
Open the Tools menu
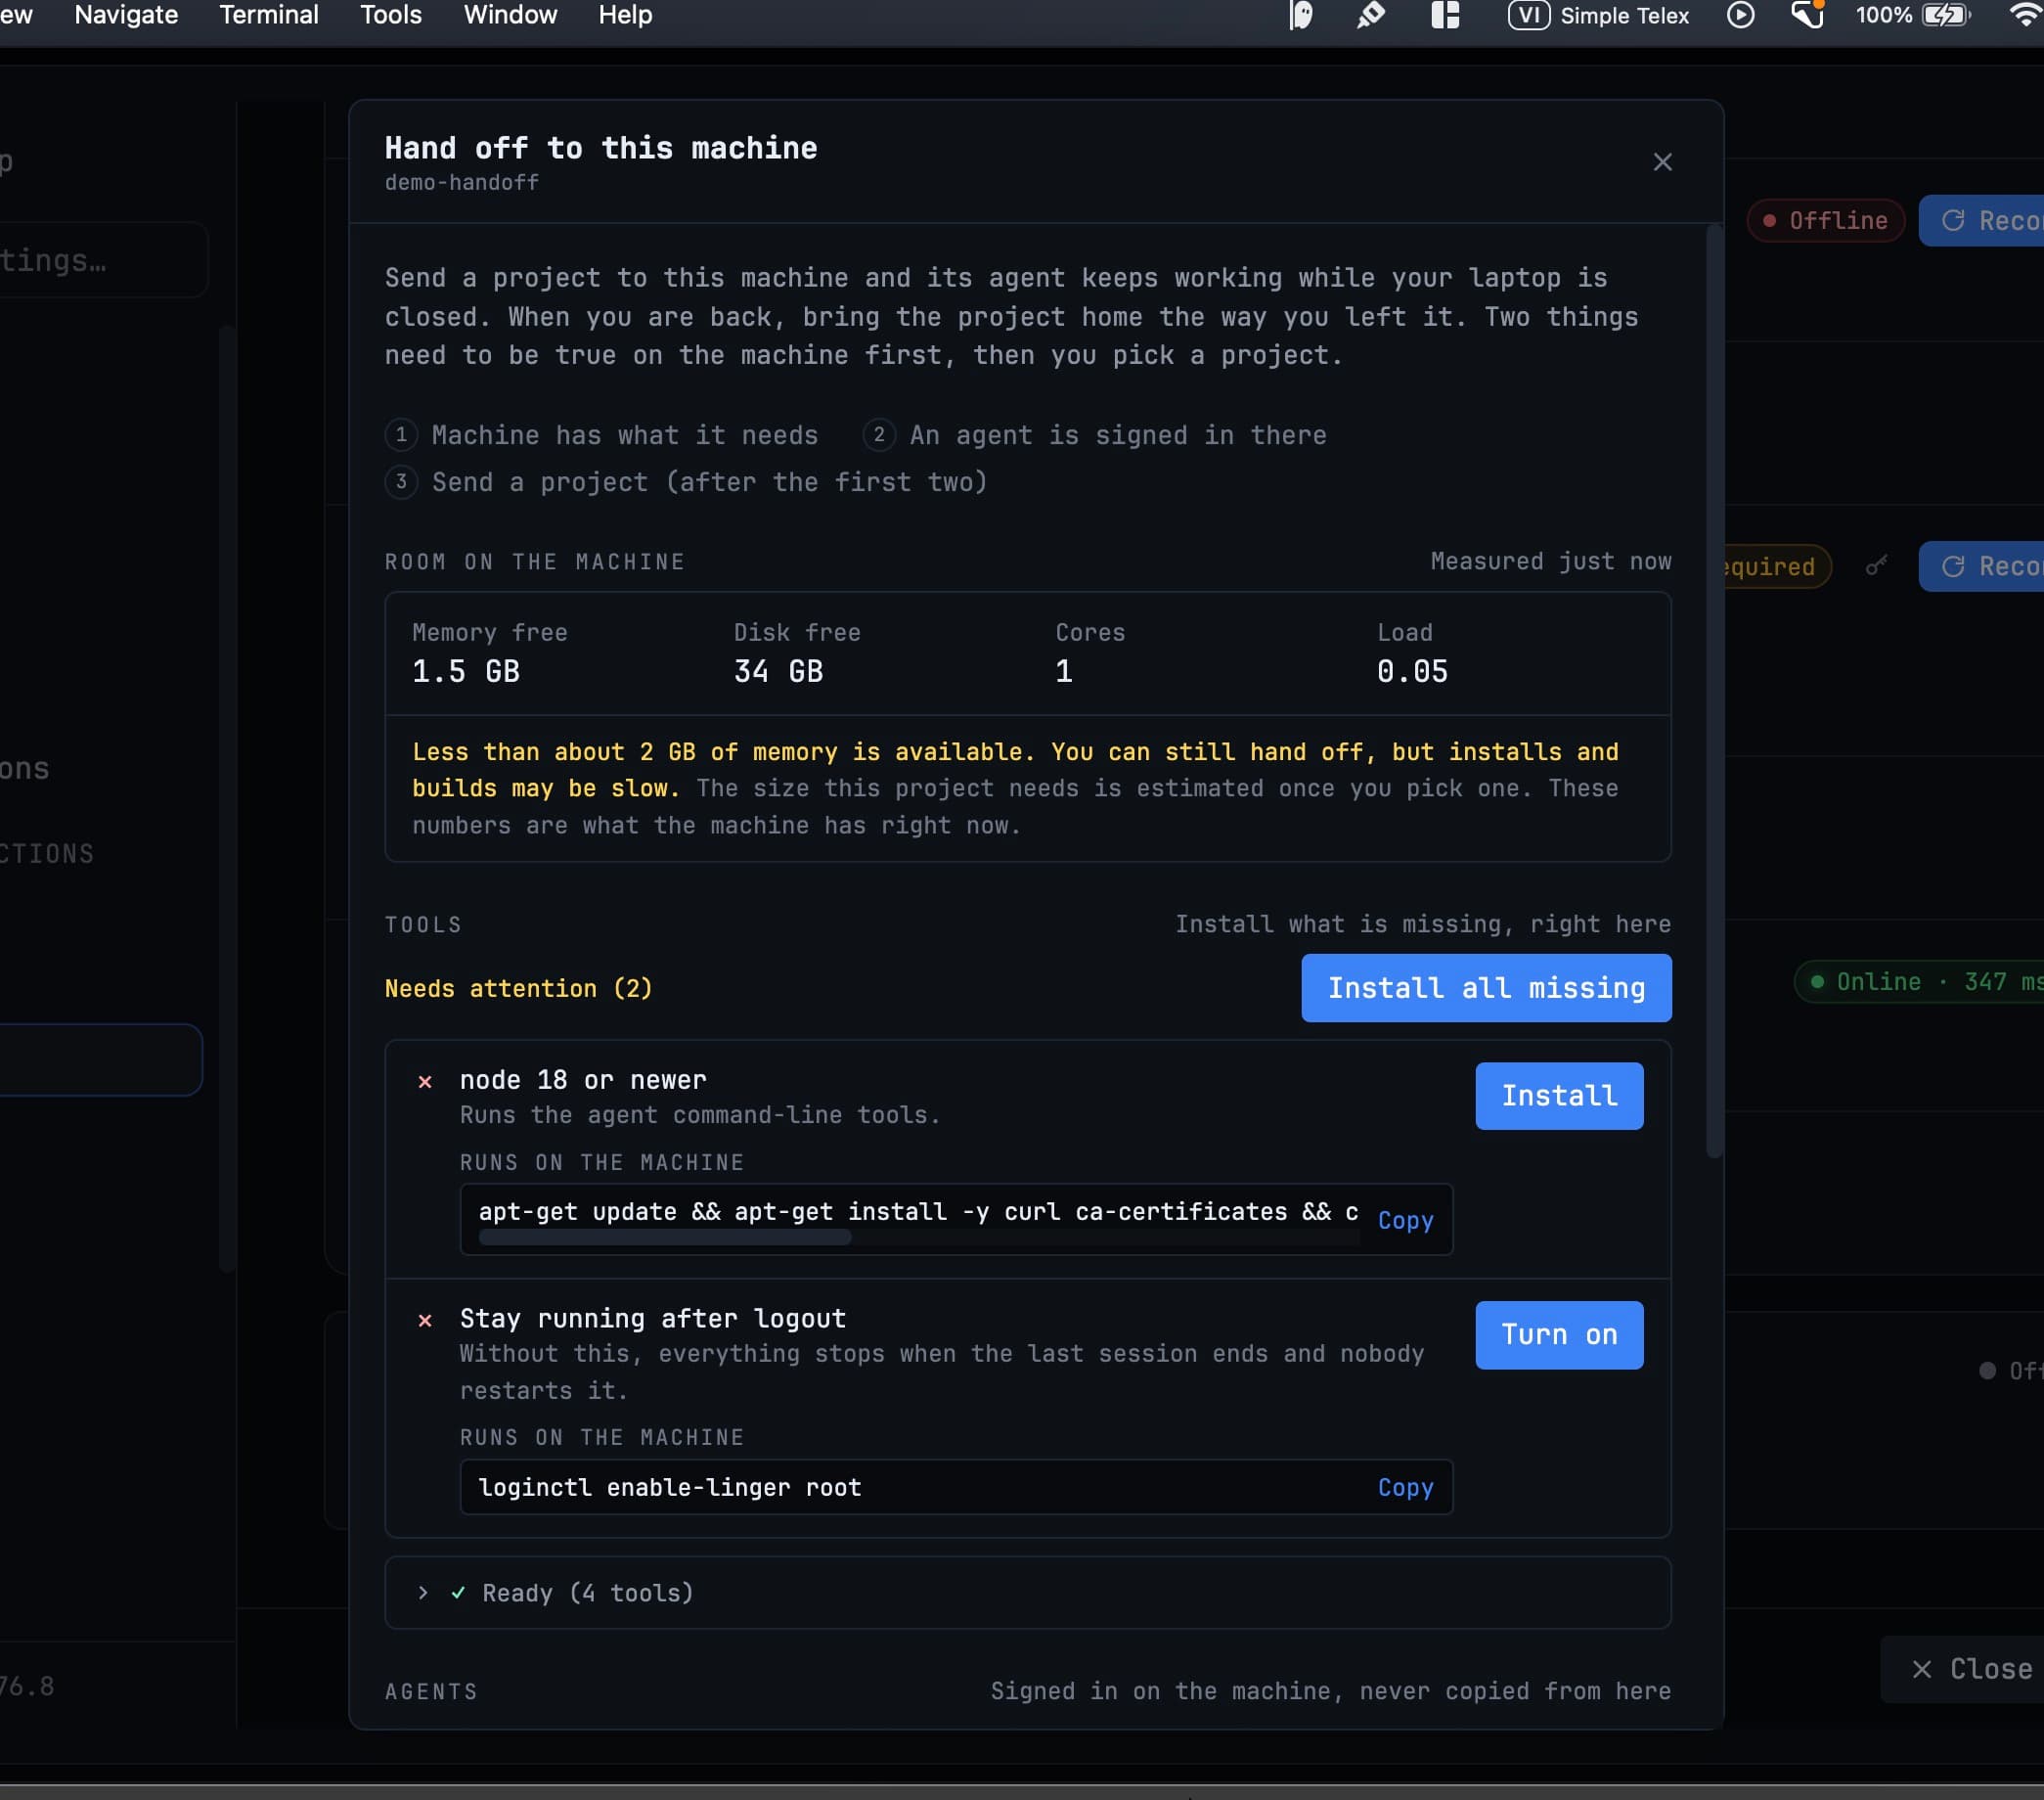[391, 15]
